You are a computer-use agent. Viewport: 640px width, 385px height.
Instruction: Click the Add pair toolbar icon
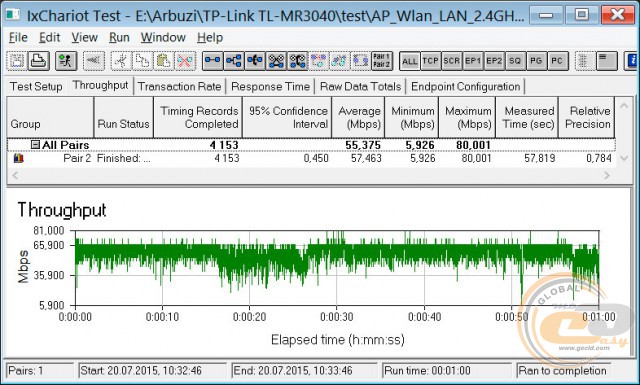tap(213, 61)
